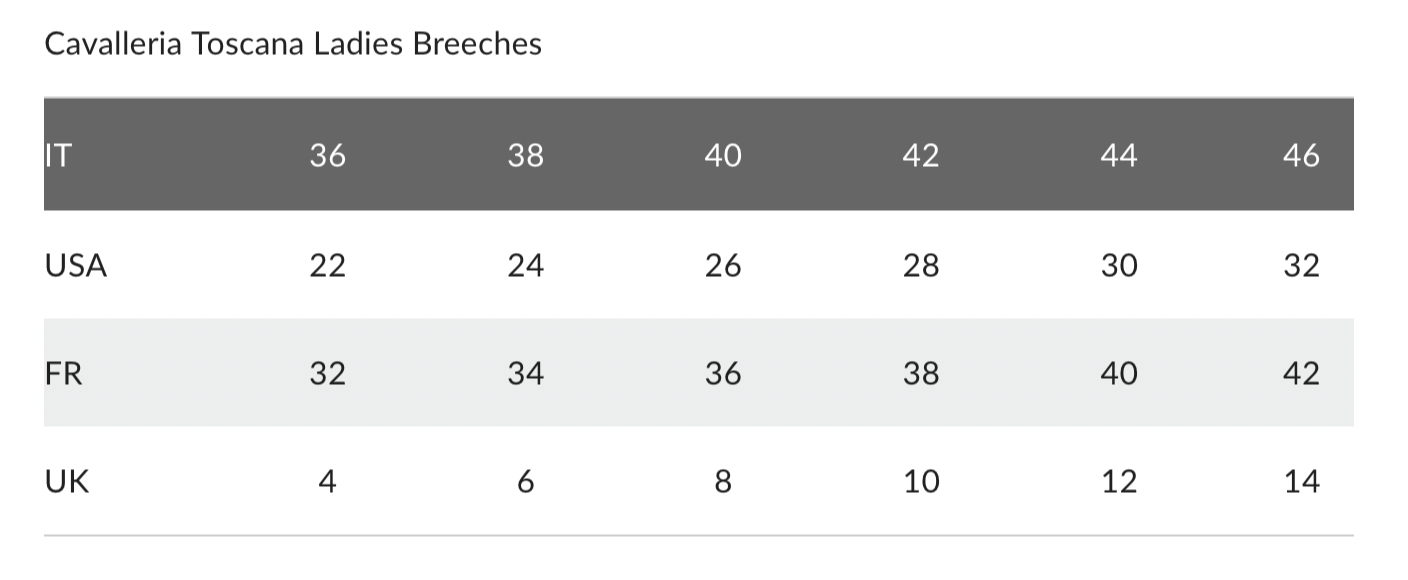1408x580 pixels.
Task: Click USA size 30 cell
Action: [1118, 266]
